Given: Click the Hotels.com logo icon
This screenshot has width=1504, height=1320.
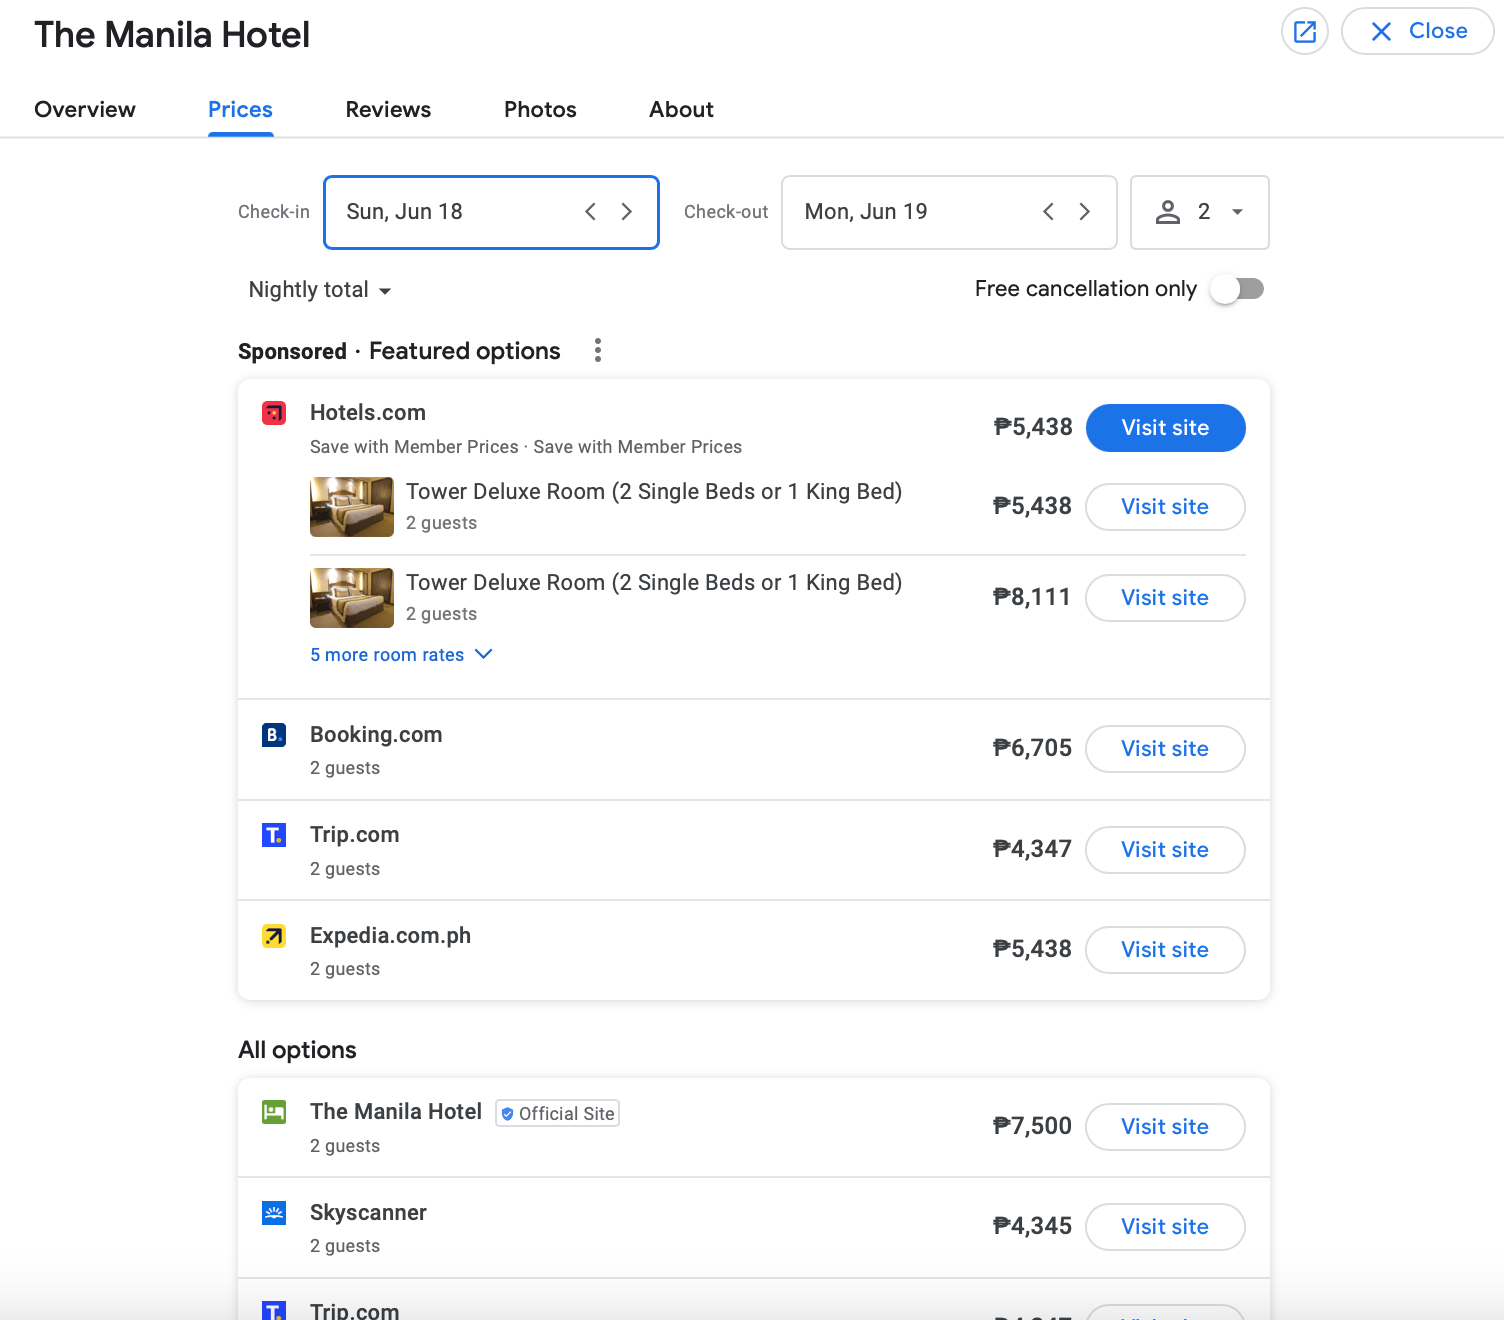Looking at the screenshot, I should 274,413.
